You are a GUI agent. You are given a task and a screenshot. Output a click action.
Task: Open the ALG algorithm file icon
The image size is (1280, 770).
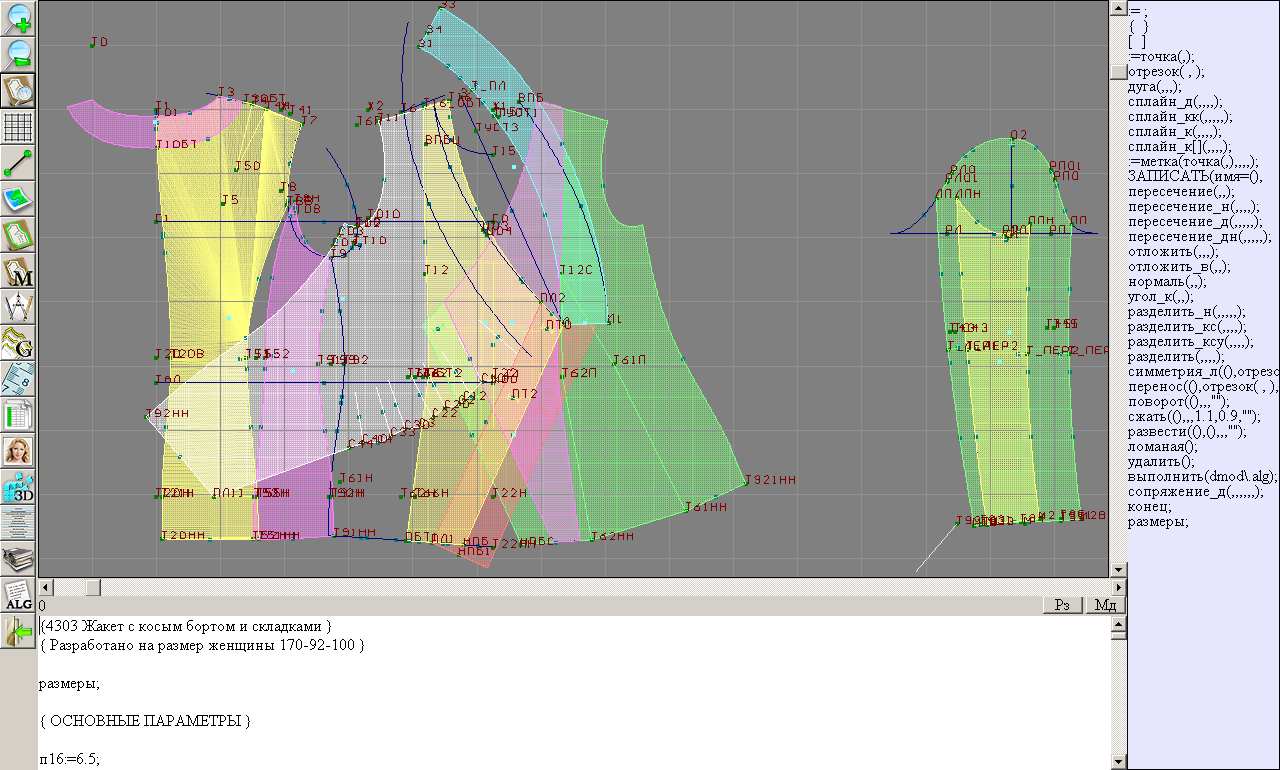click(19, 596)
